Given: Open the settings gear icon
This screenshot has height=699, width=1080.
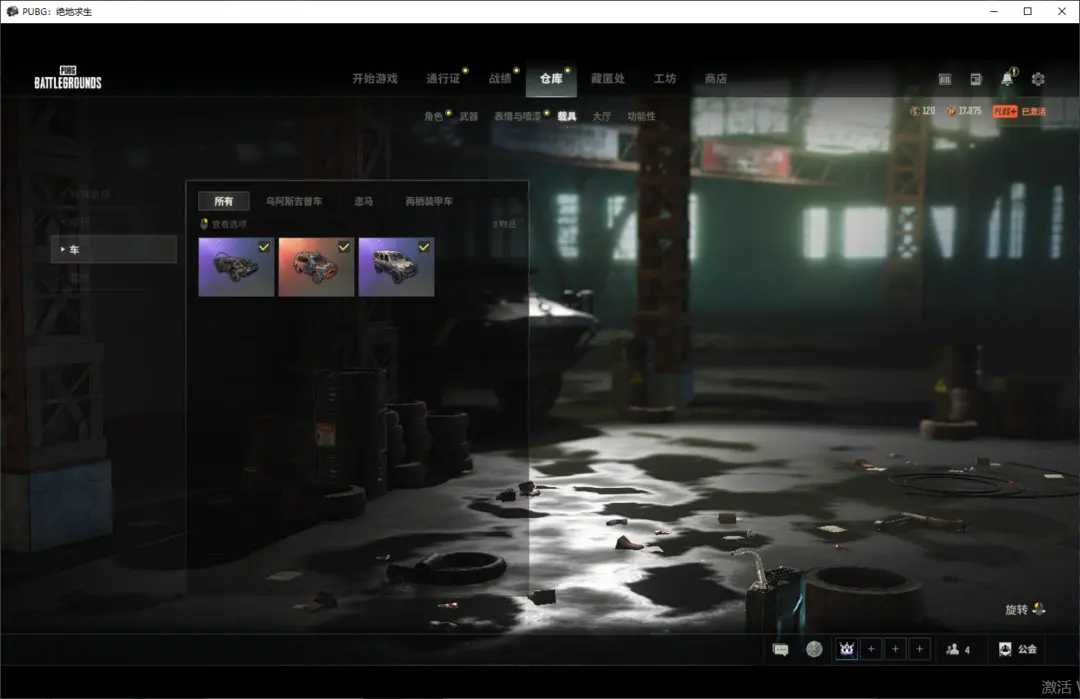Looking at the screenshot, I should click(x=1038, y=79).
